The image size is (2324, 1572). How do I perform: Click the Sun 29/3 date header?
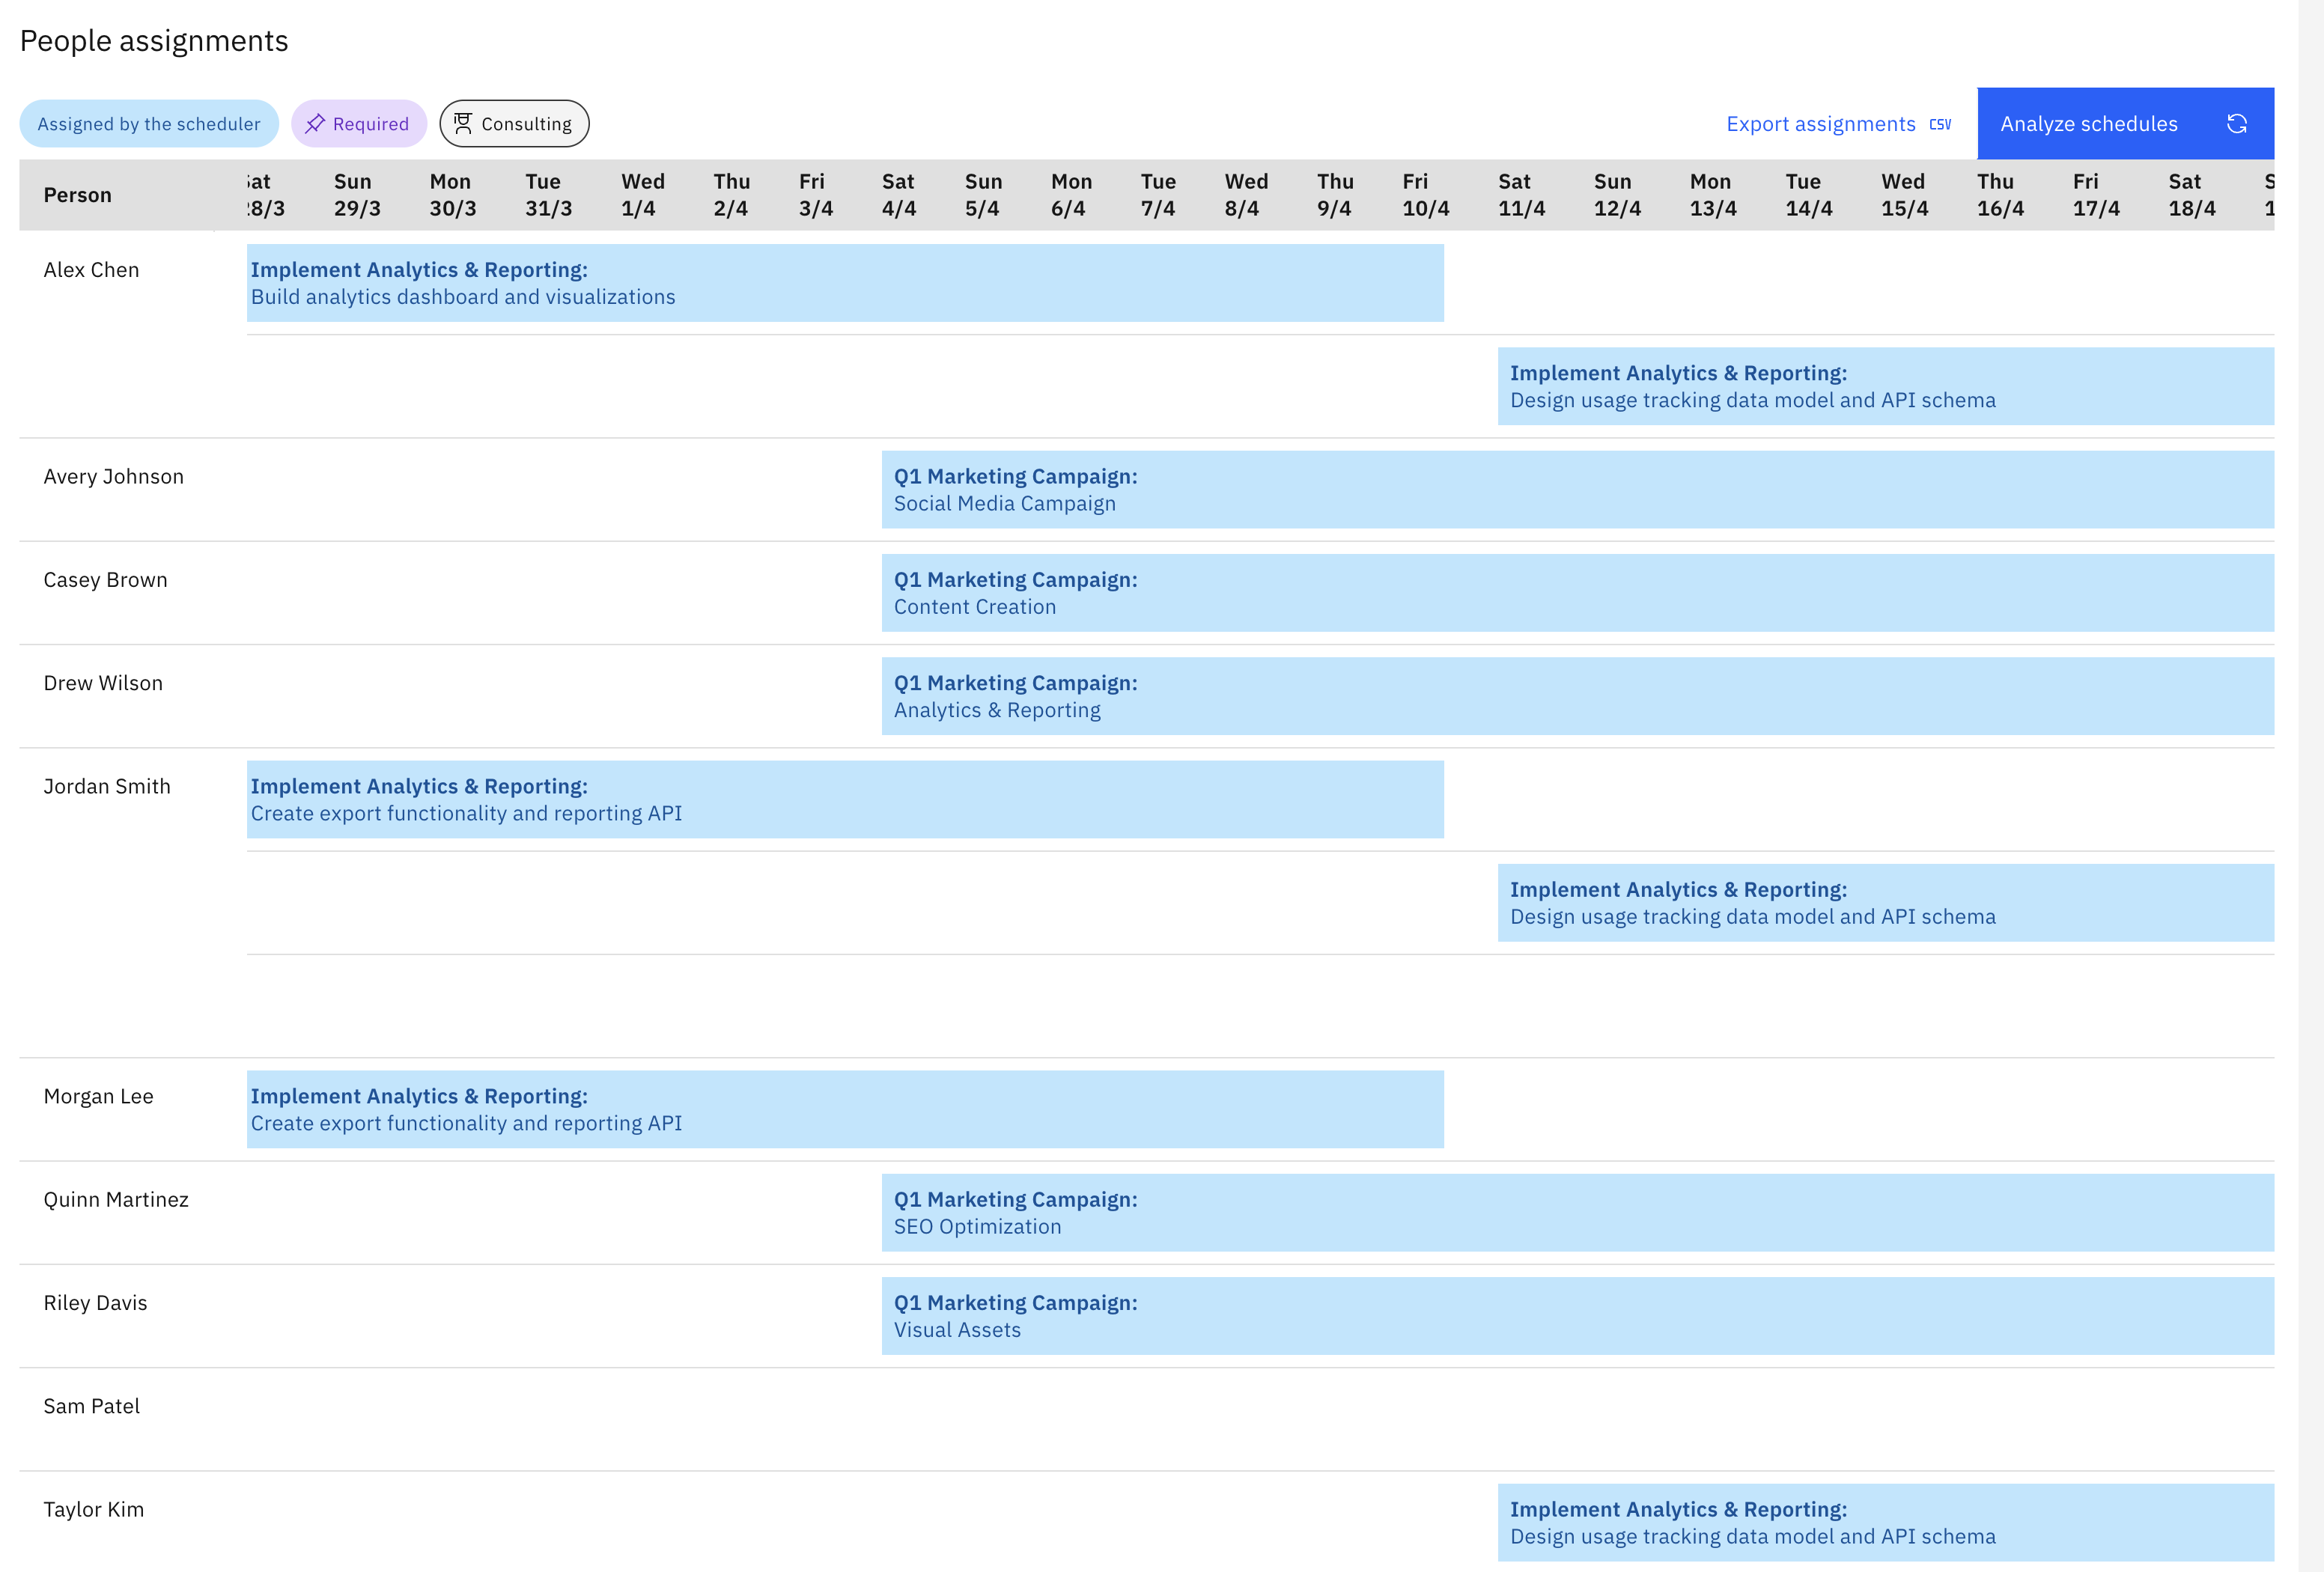click(357, 195)
